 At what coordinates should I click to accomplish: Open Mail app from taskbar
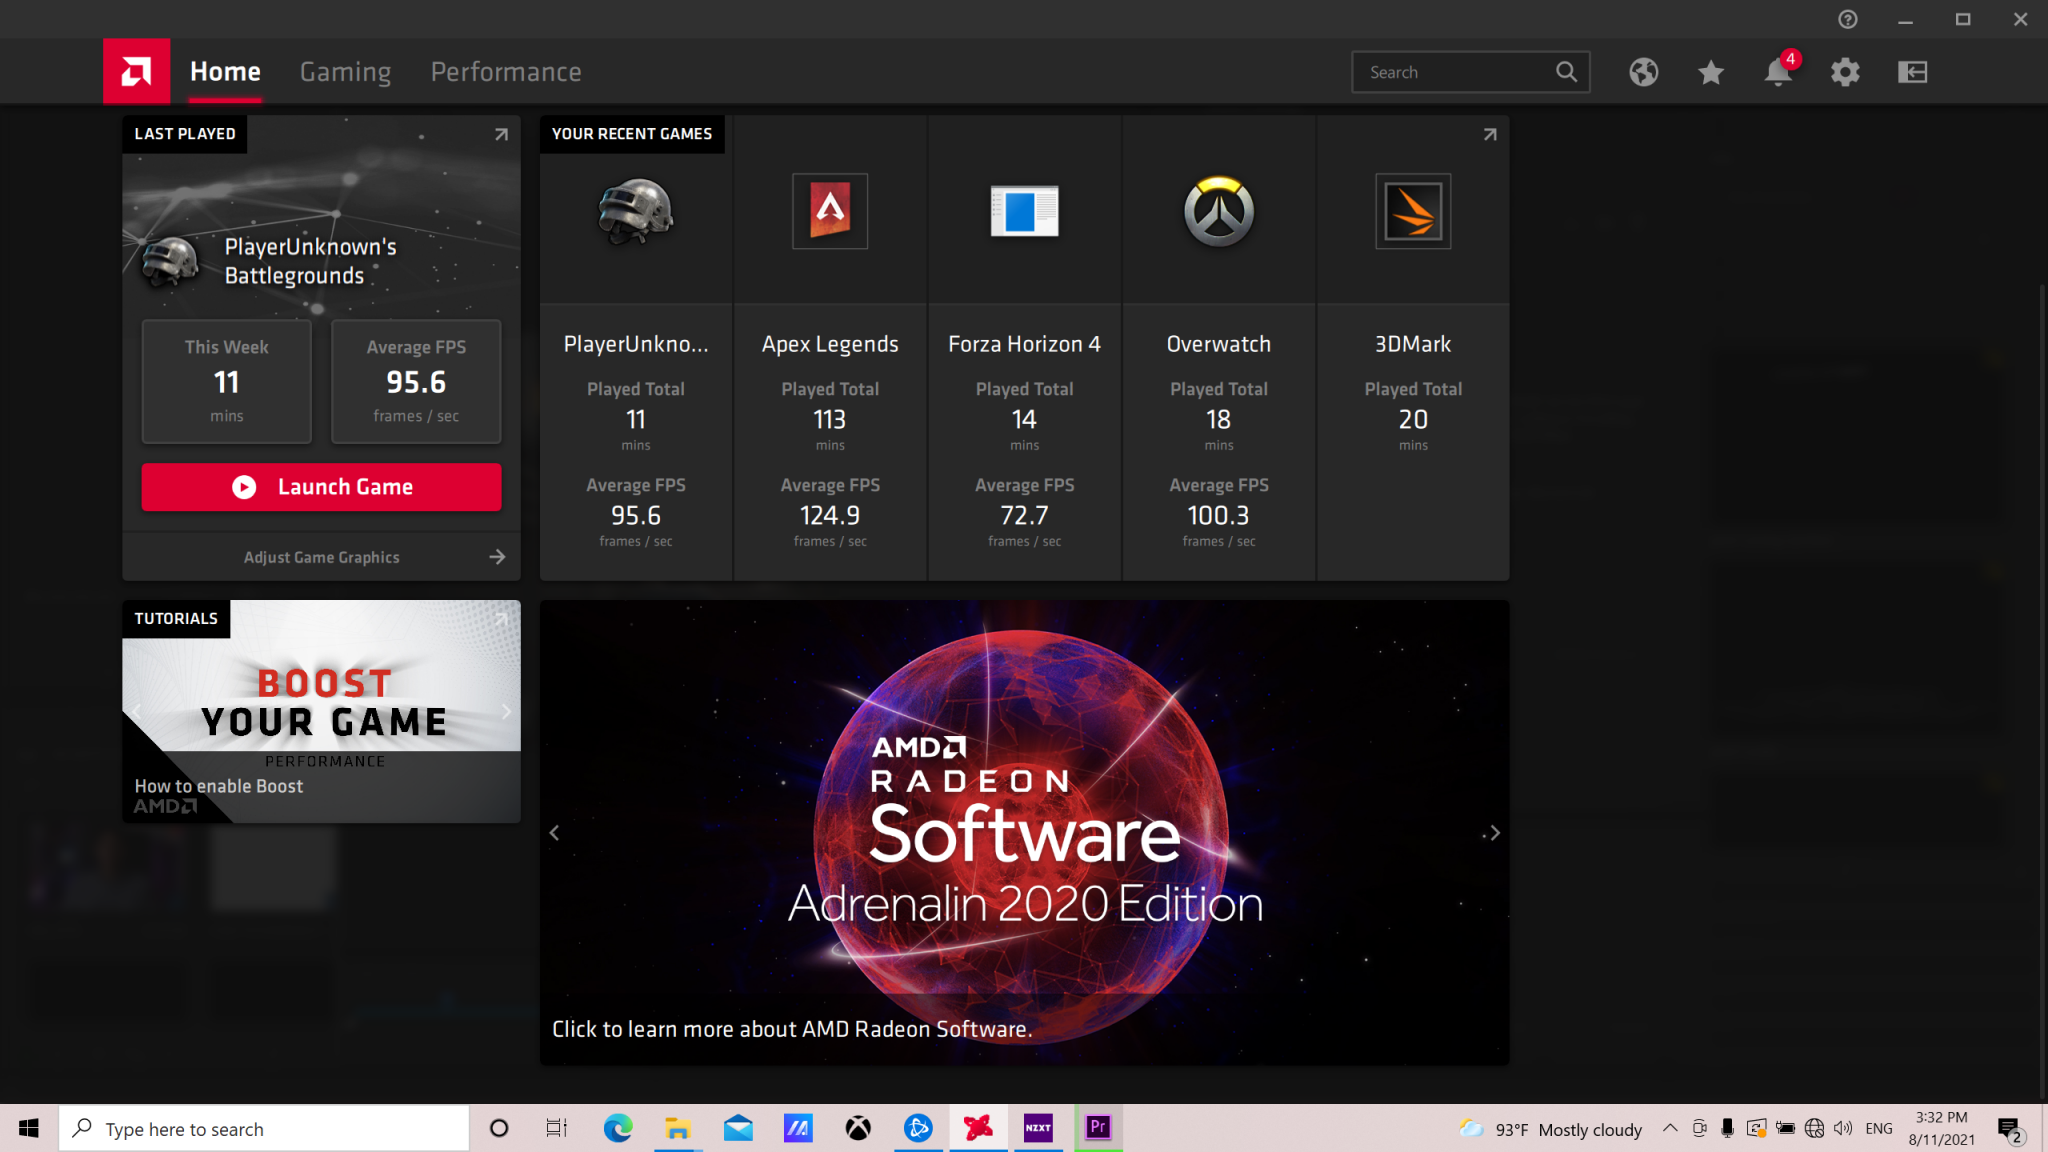738,1129
